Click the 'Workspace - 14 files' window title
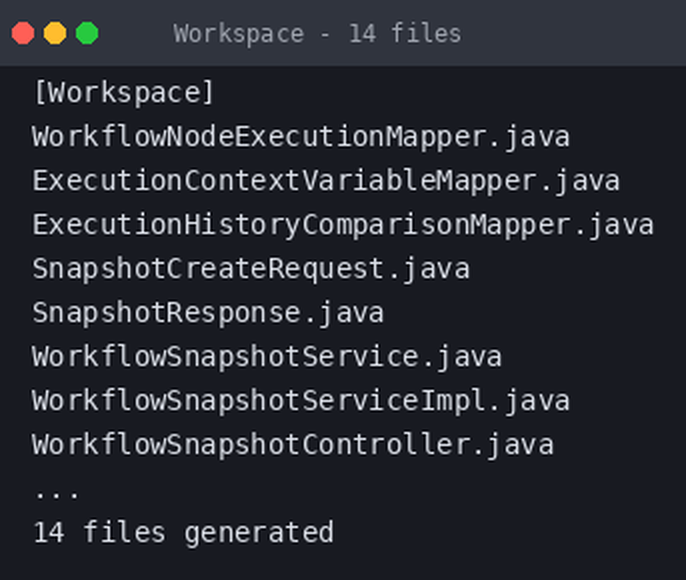The image size is (686, 580). tap(317, 34)
